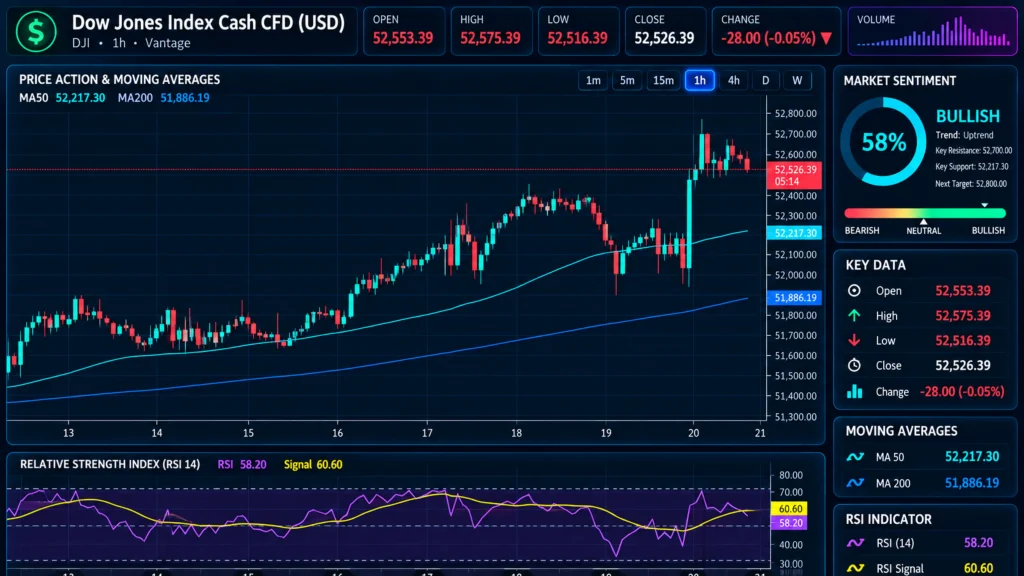This screenshot has height=576, width=1024.
Task: Click the Volume mini bar chart
Action: click(x=933, y=33)
